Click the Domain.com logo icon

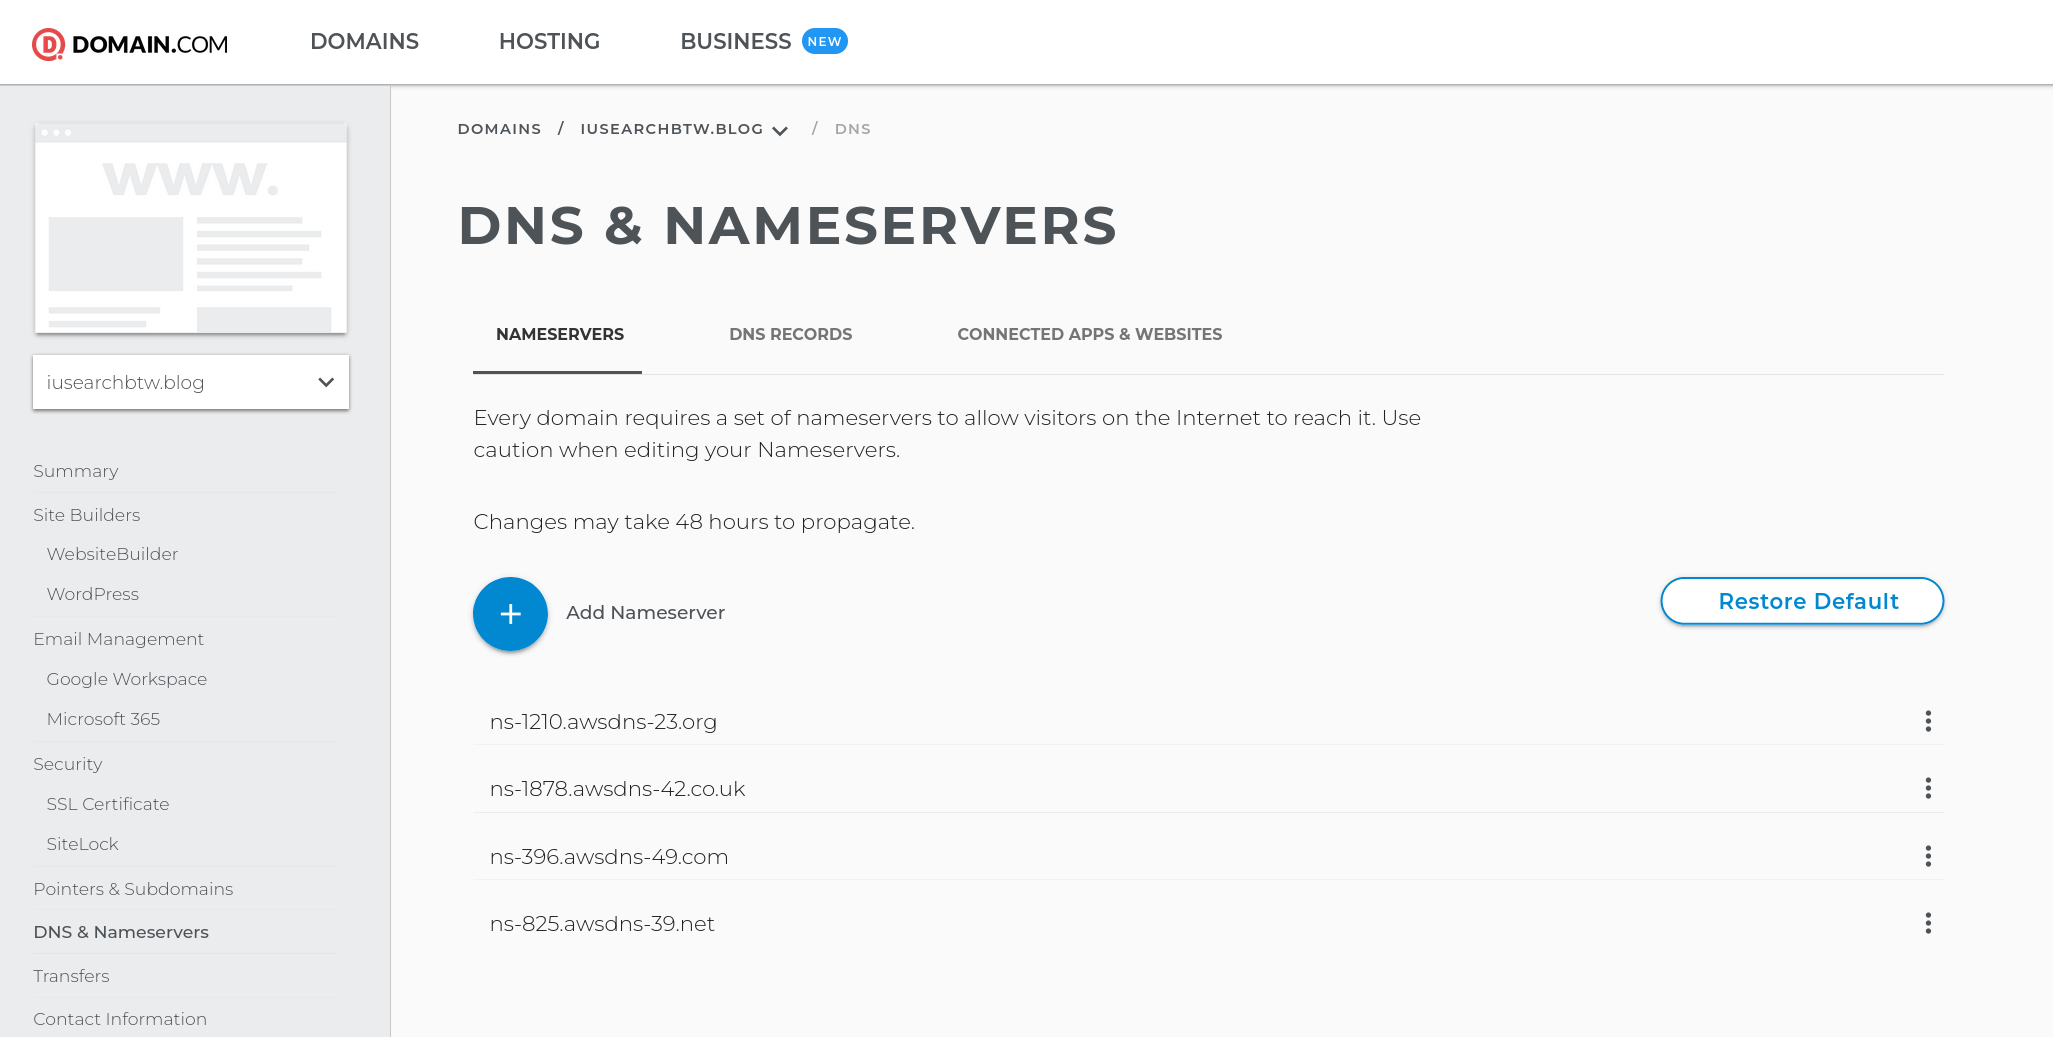[x=47, y=42]
